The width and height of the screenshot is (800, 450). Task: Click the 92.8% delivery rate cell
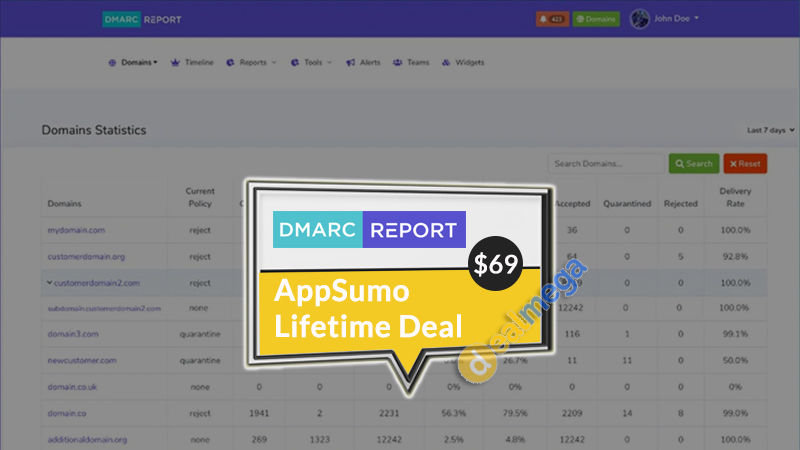(735, 257)
